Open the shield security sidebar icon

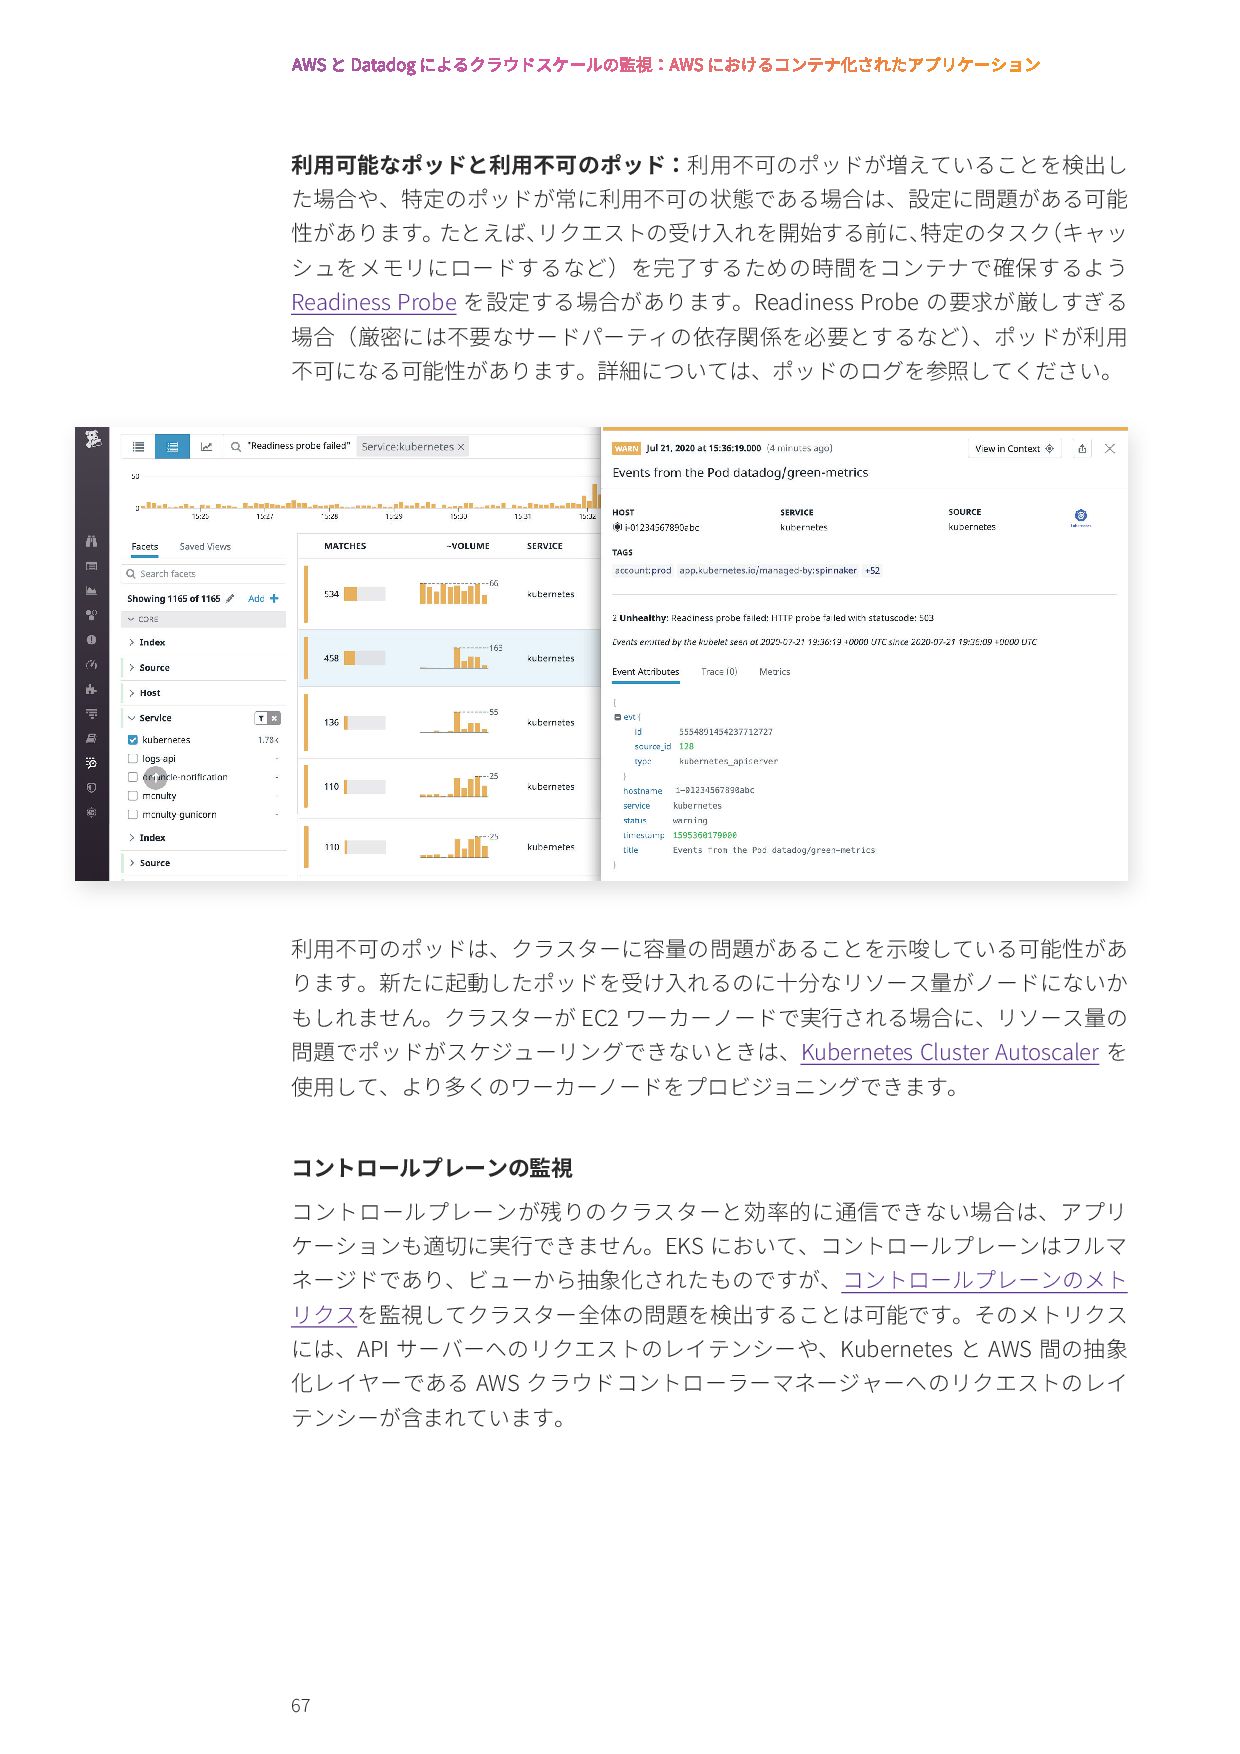(x=91, y=787)
